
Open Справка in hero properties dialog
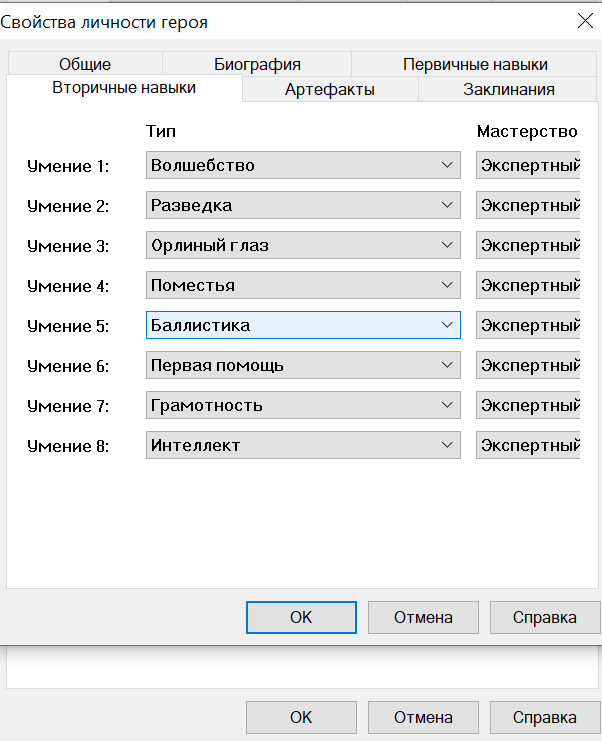(545, 617)
